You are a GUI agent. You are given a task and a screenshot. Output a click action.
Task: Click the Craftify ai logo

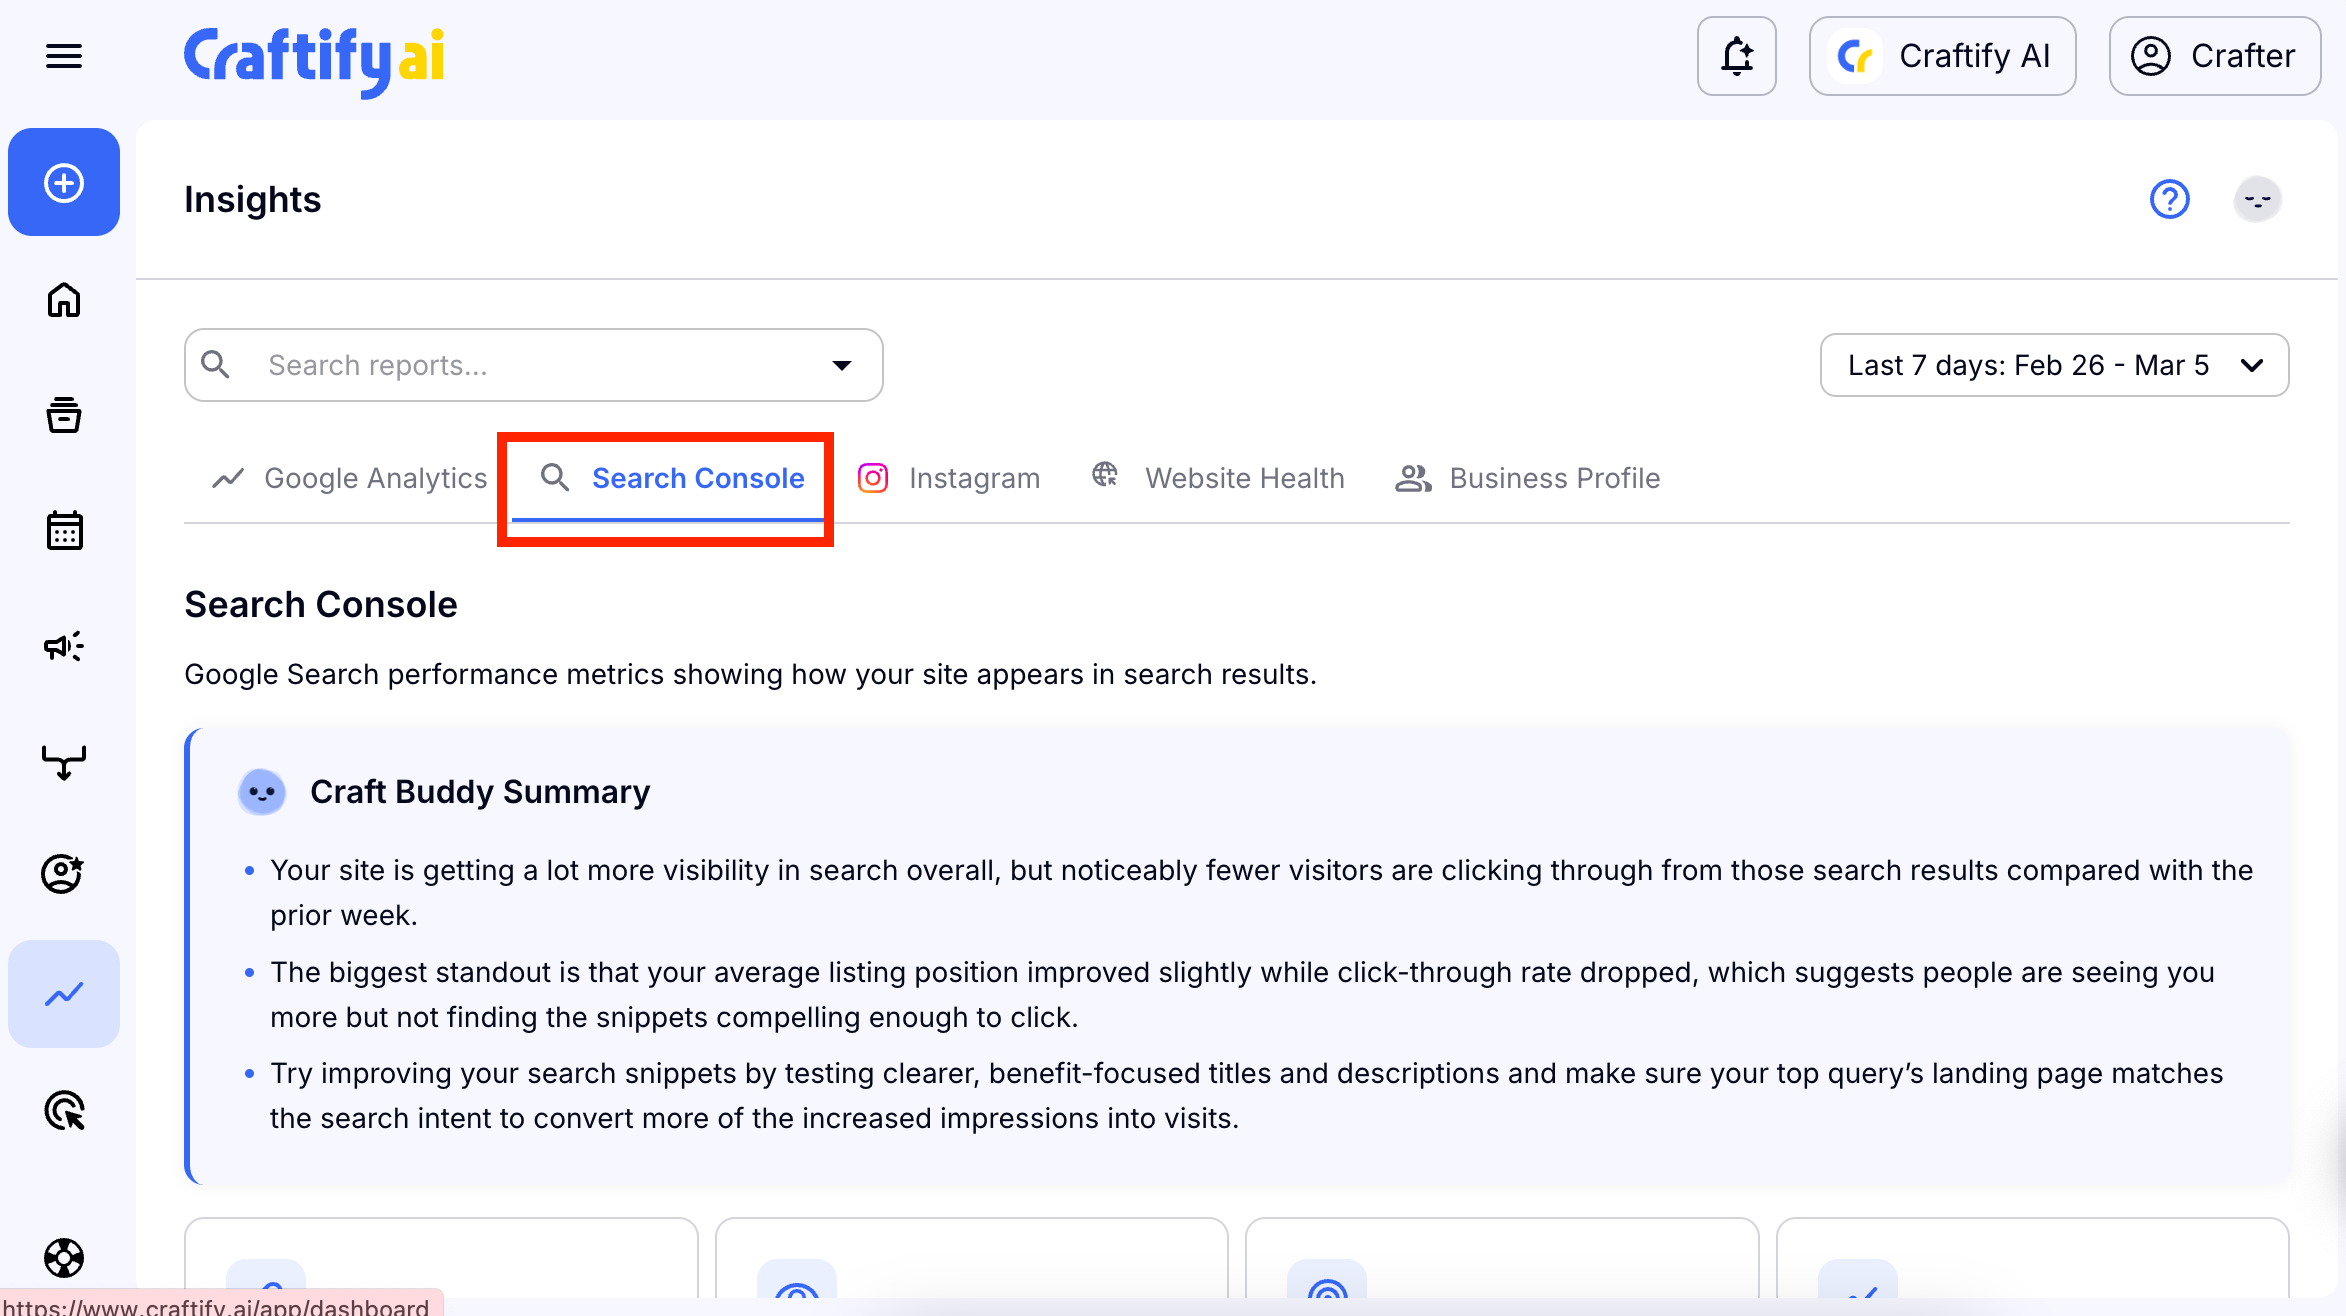(314, 58)
